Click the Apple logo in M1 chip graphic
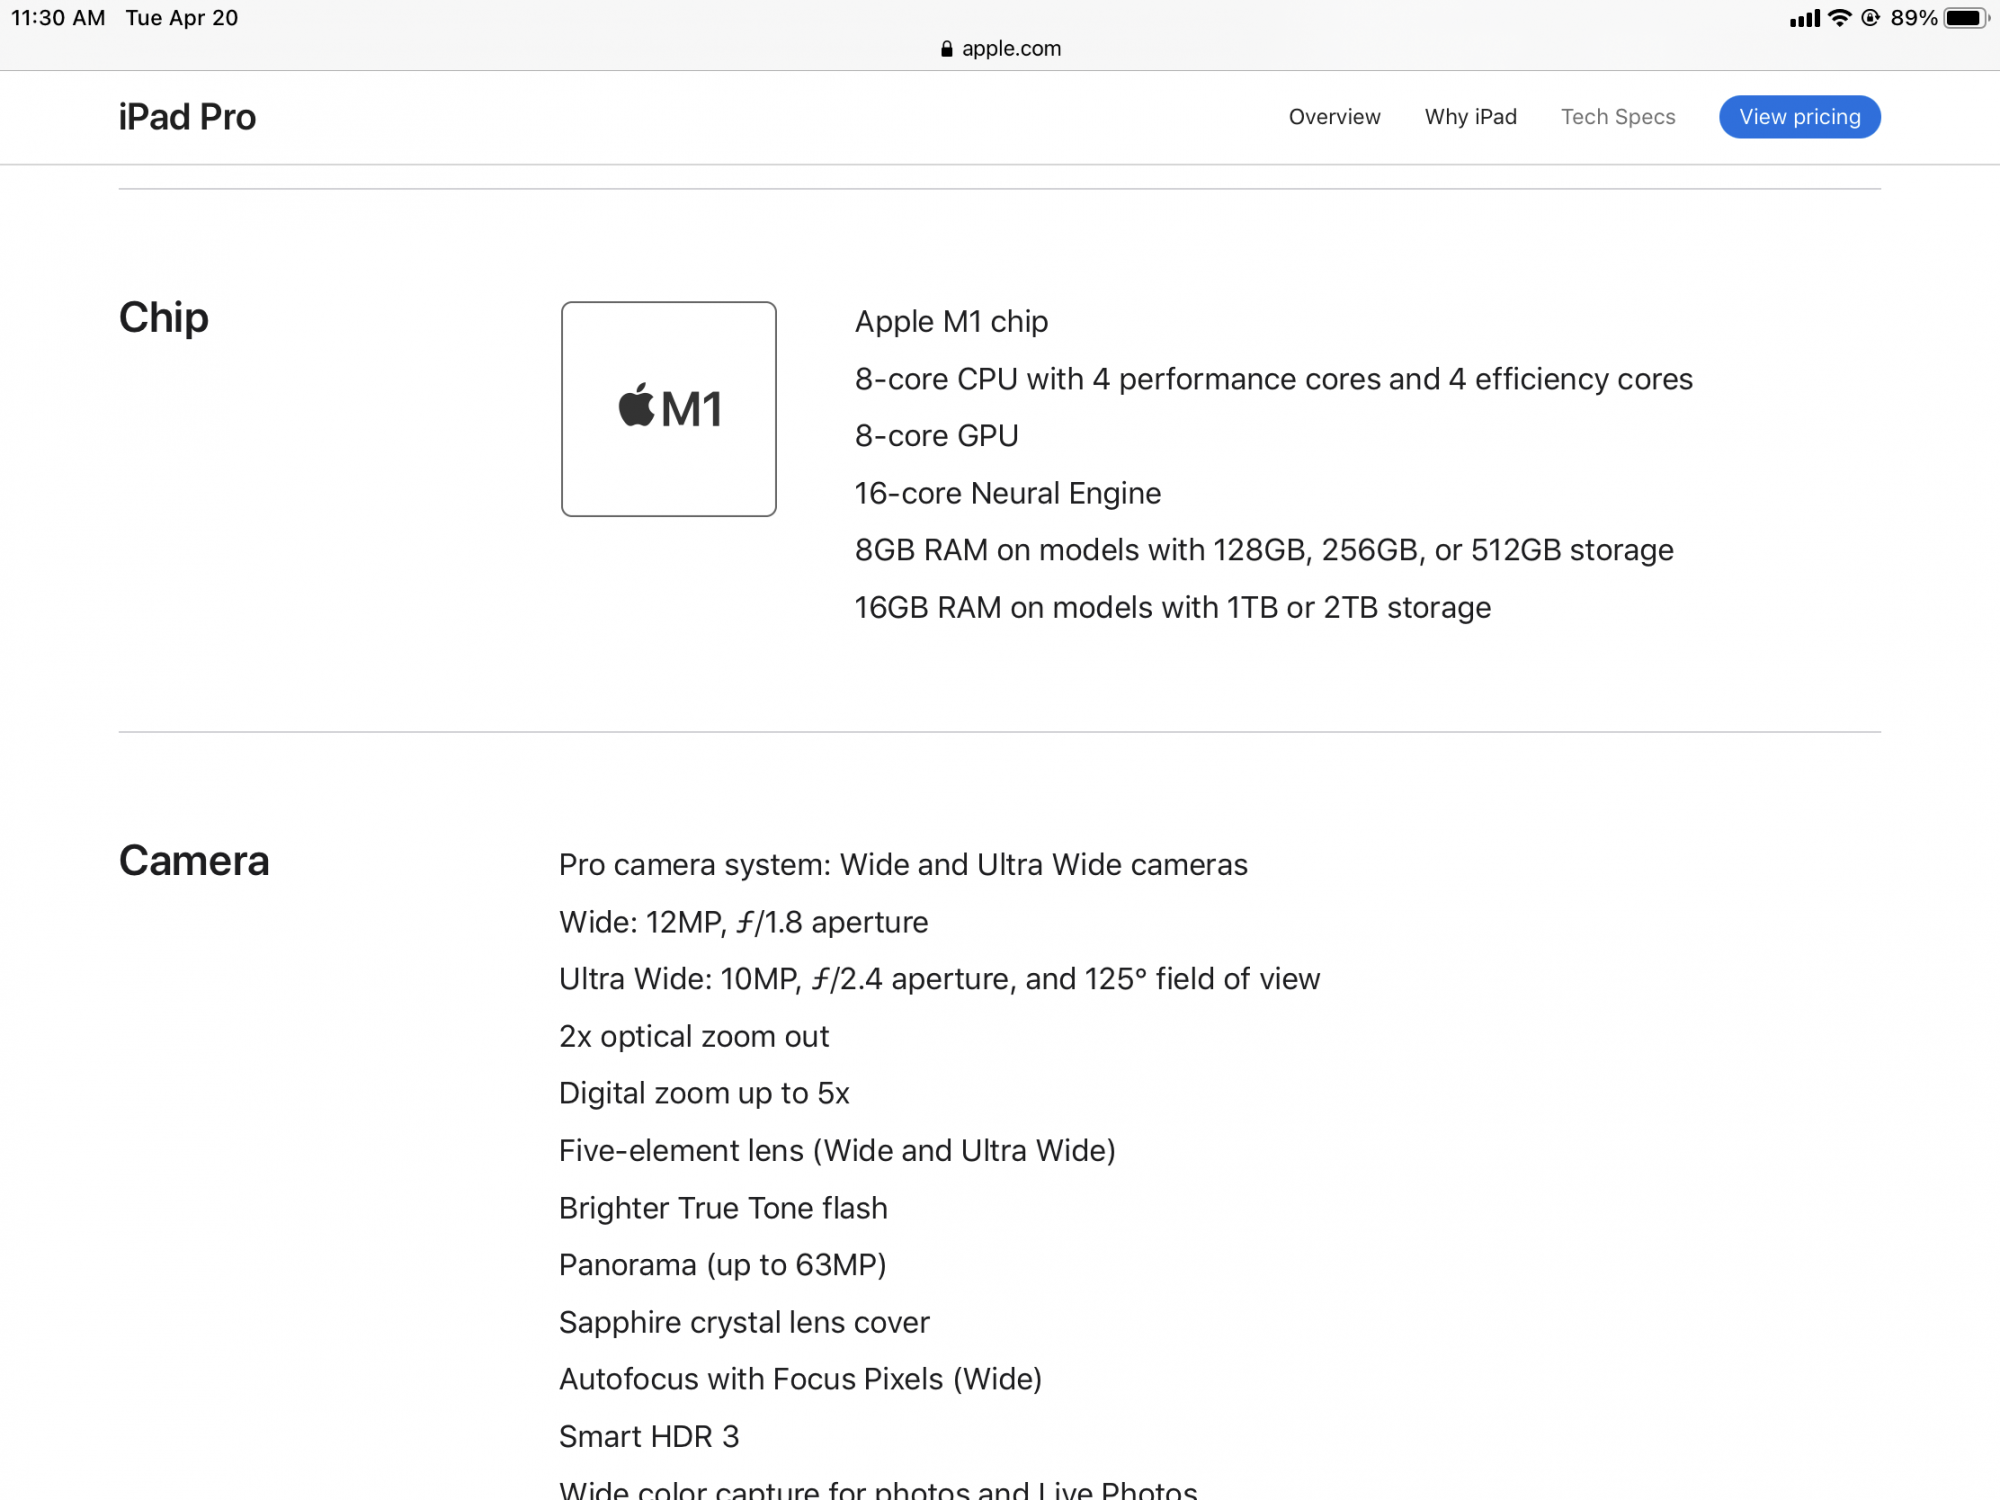The height and width of the screenshot is (1500, 2000). [636, 406]
